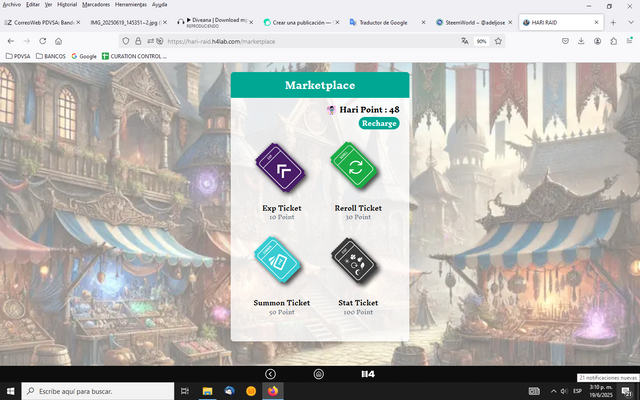The image size is (640, 400).
Task: Click the Summon Ticket label
Action: coord(282,303)
